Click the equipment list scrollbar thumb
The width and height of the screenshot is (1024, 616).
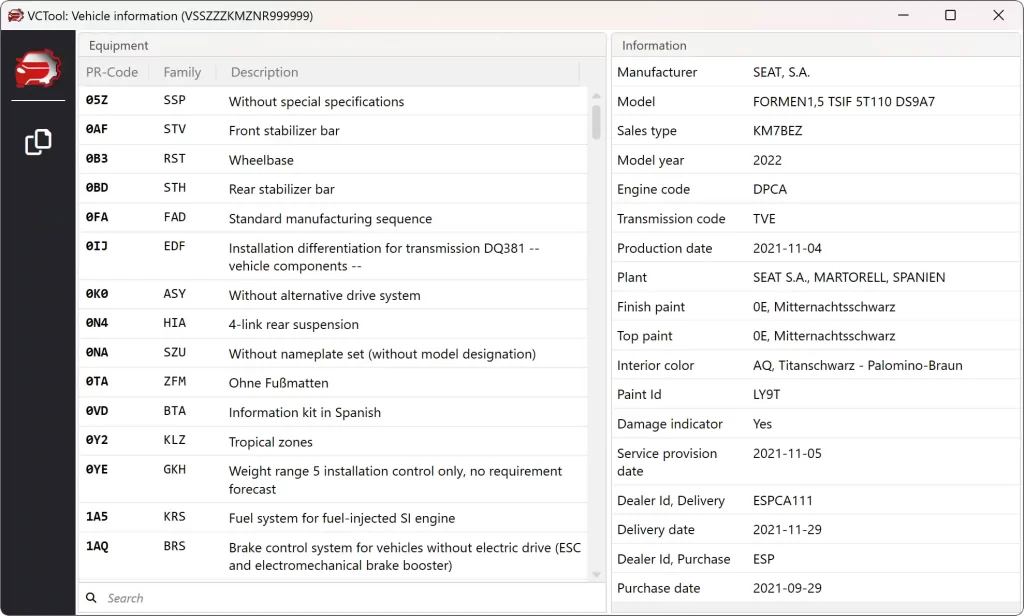point(596,122)
